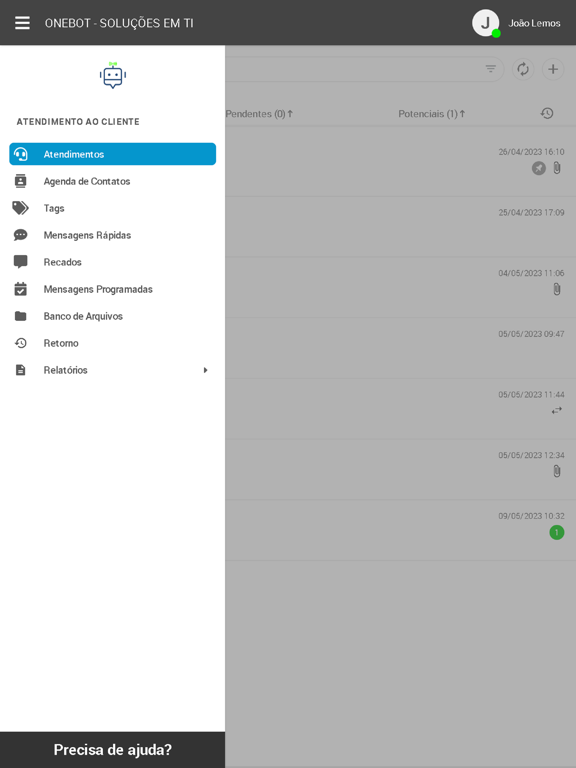576x768 pixels.
Task: Click transfer arrows on 05/05/2023 11:44 row
Action: (557, 410)
